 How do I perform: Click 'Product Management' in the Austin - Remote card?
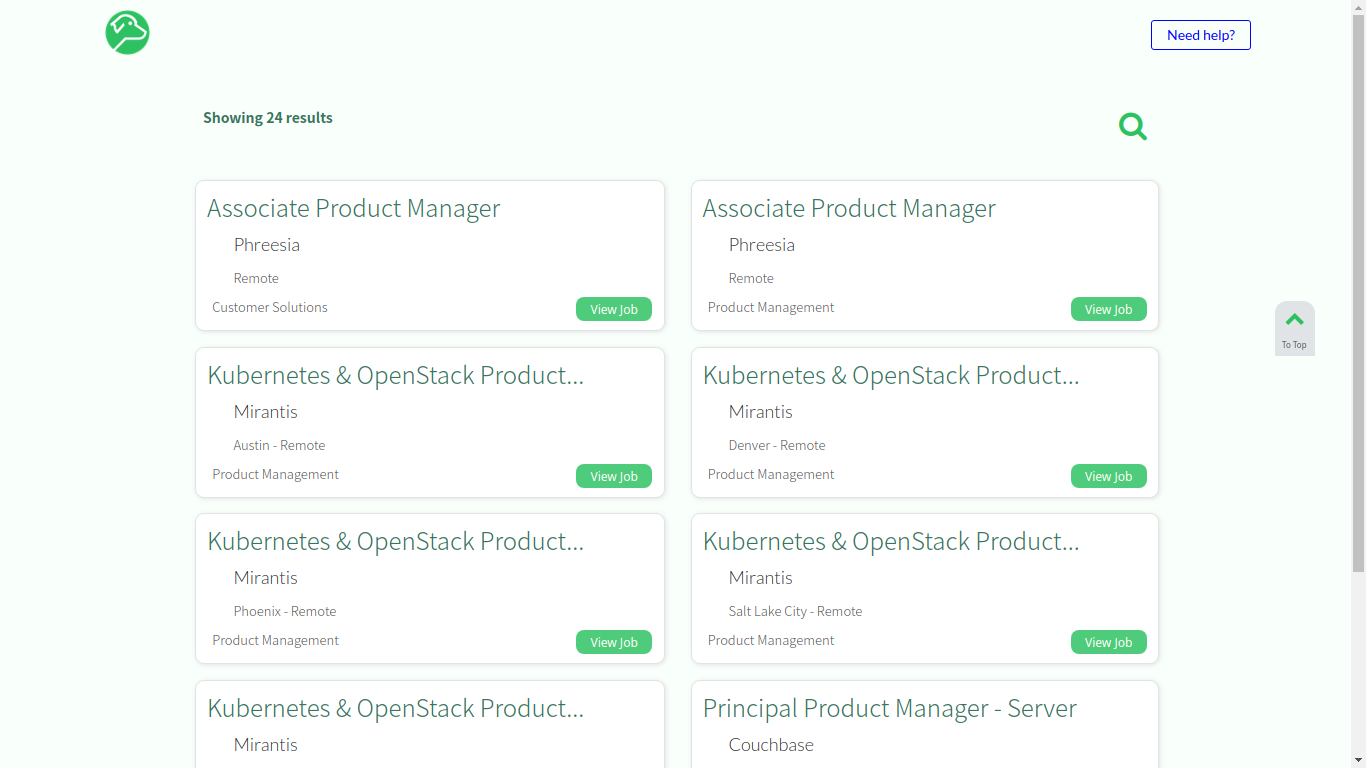pyautogui.click(x=276, y=474)
